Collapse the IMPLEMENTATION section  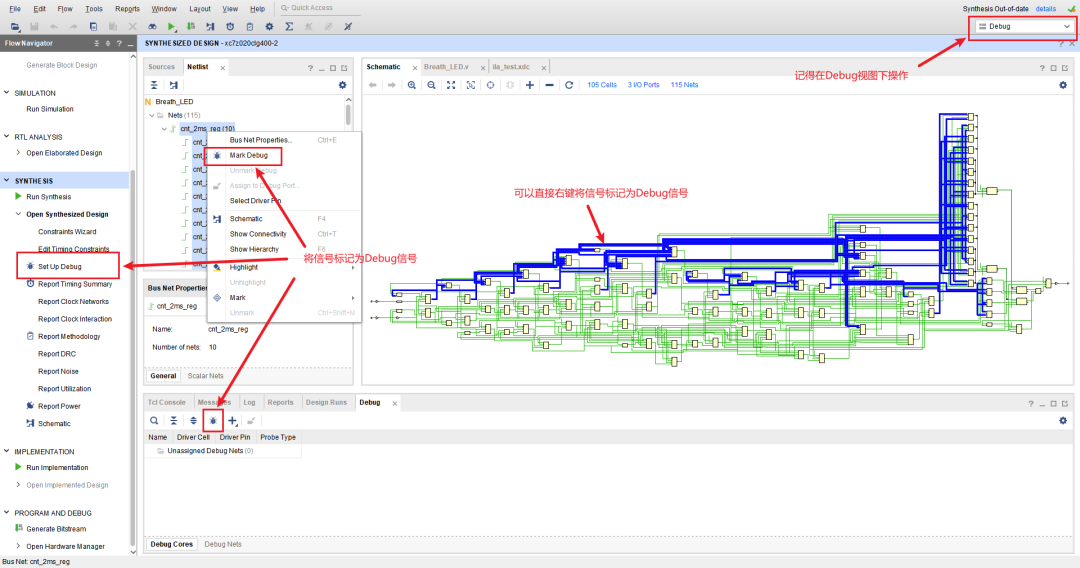[7, 451]
